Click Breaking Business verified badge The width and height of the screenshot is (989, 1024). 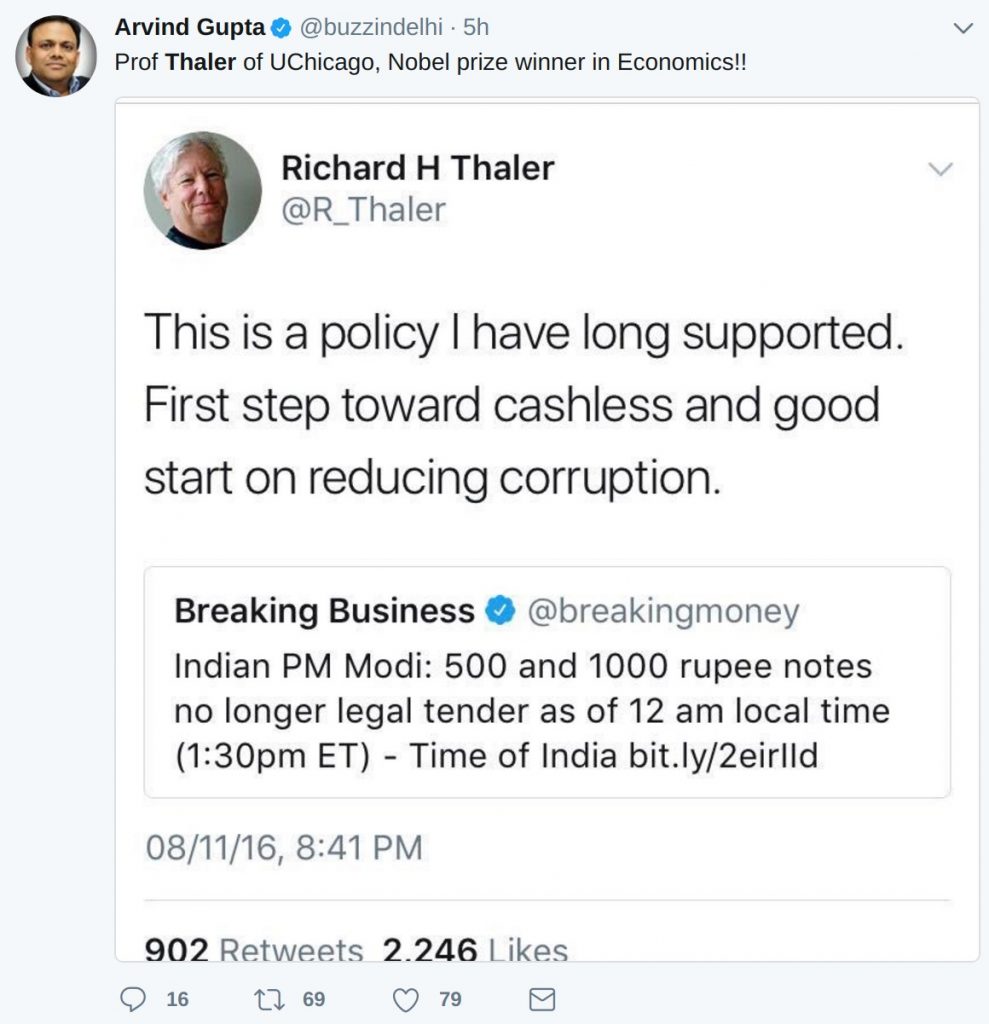(500, 610)
